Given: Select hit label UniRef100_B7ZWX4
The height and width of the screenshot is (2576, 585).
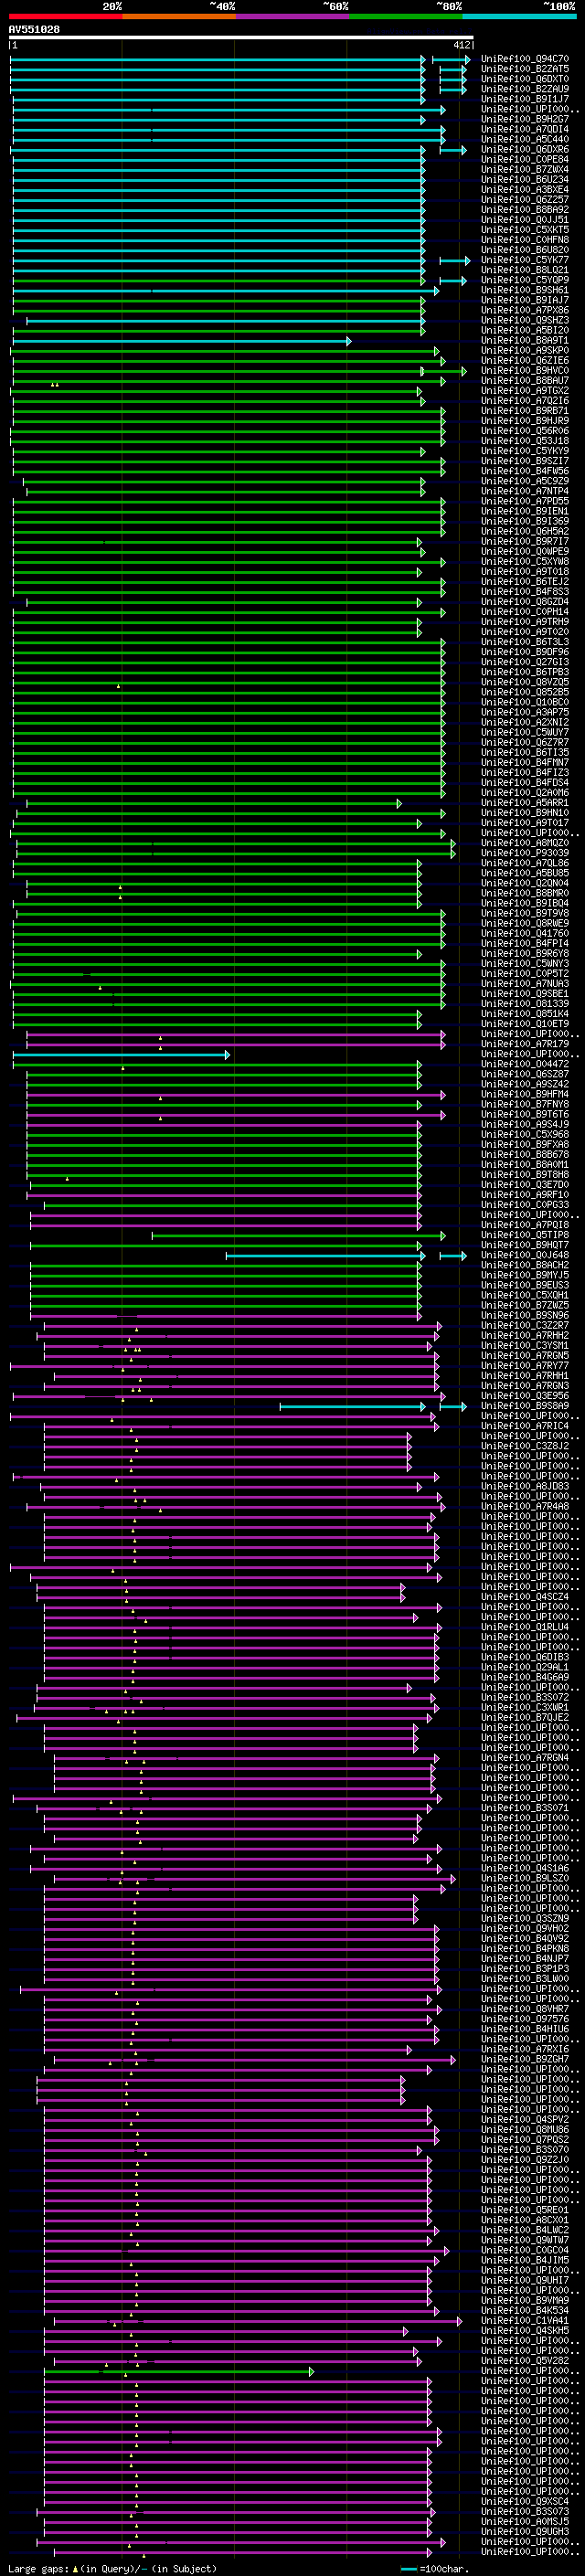Looking at the screenshot, I should [525, 170].
